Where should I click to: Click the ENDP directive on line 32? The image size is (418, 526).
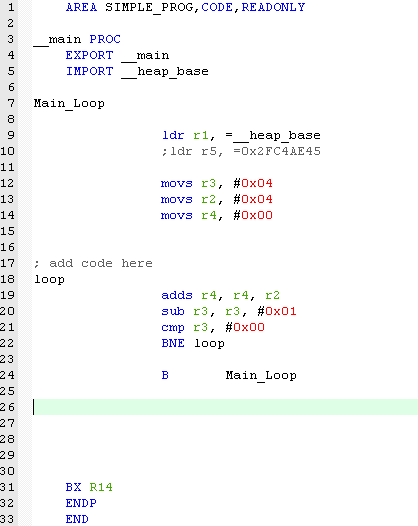coord(81,503)
